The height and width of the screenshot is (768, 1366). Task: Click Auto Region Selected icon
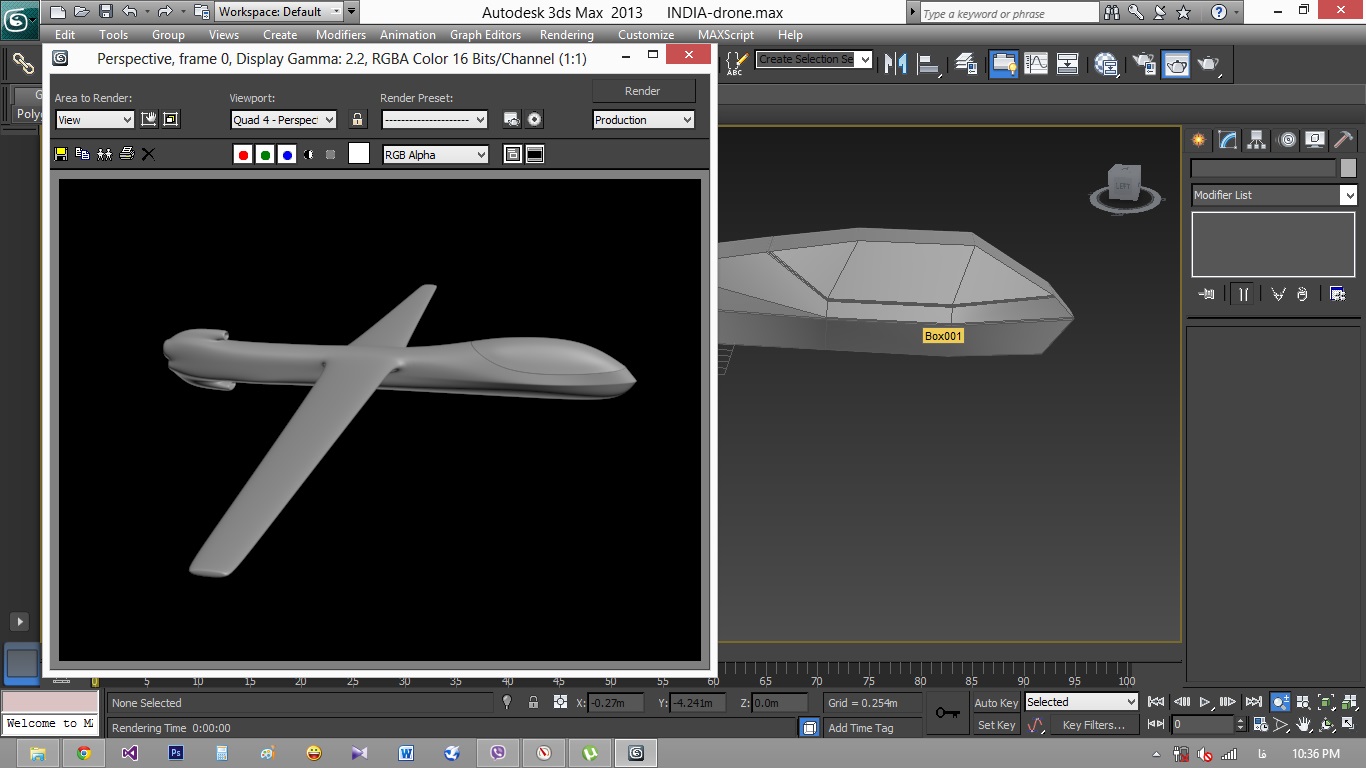coord(171,120)
